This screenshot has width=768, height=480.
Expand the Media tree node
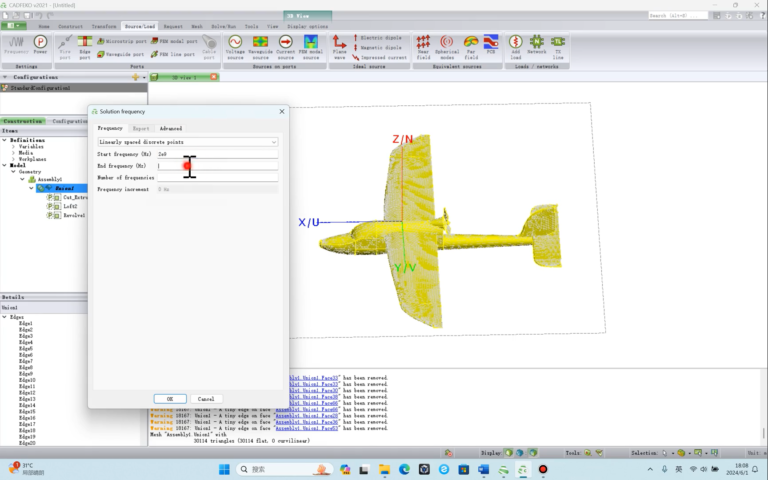pyautogui.click(x=13, y=153)
